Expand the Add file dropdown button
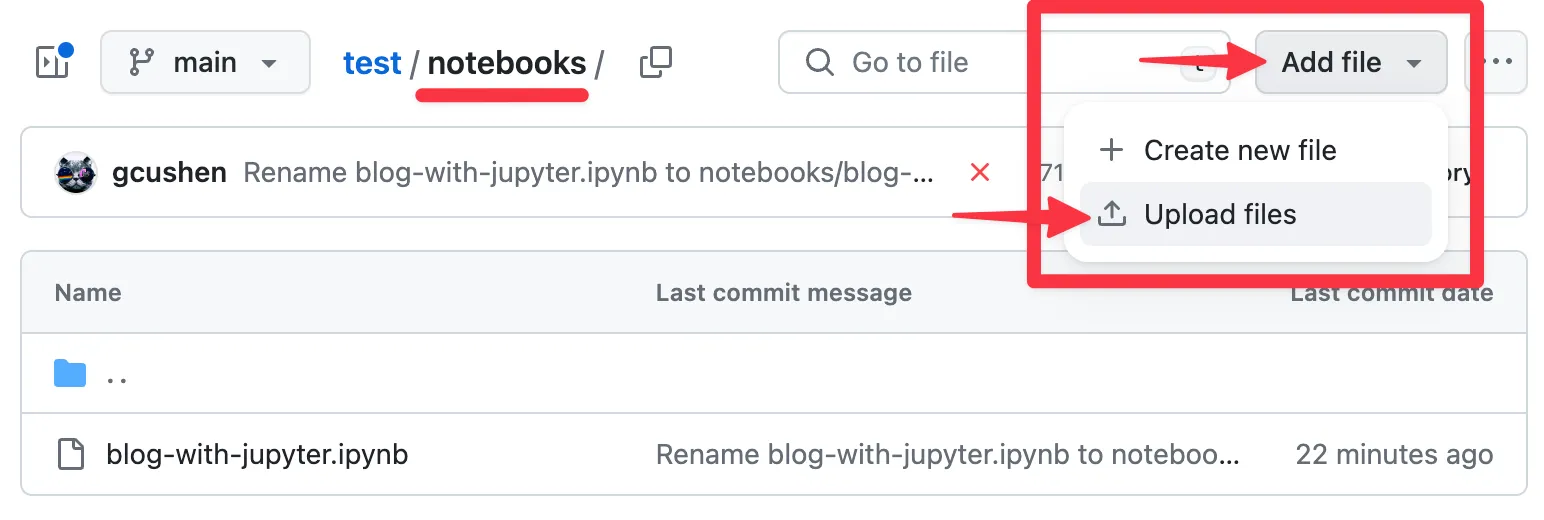1544x520 pixels. (x=1350, y=63)
